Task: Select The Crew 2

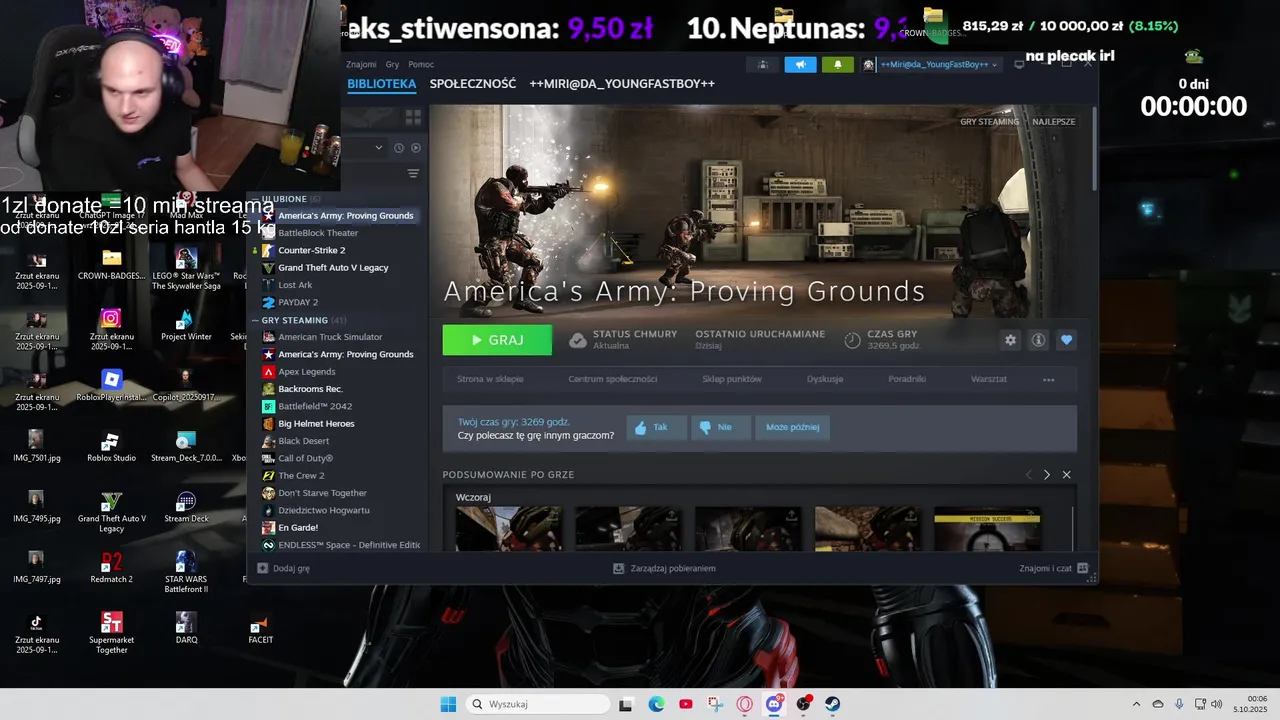Action: tap(301, 476)
